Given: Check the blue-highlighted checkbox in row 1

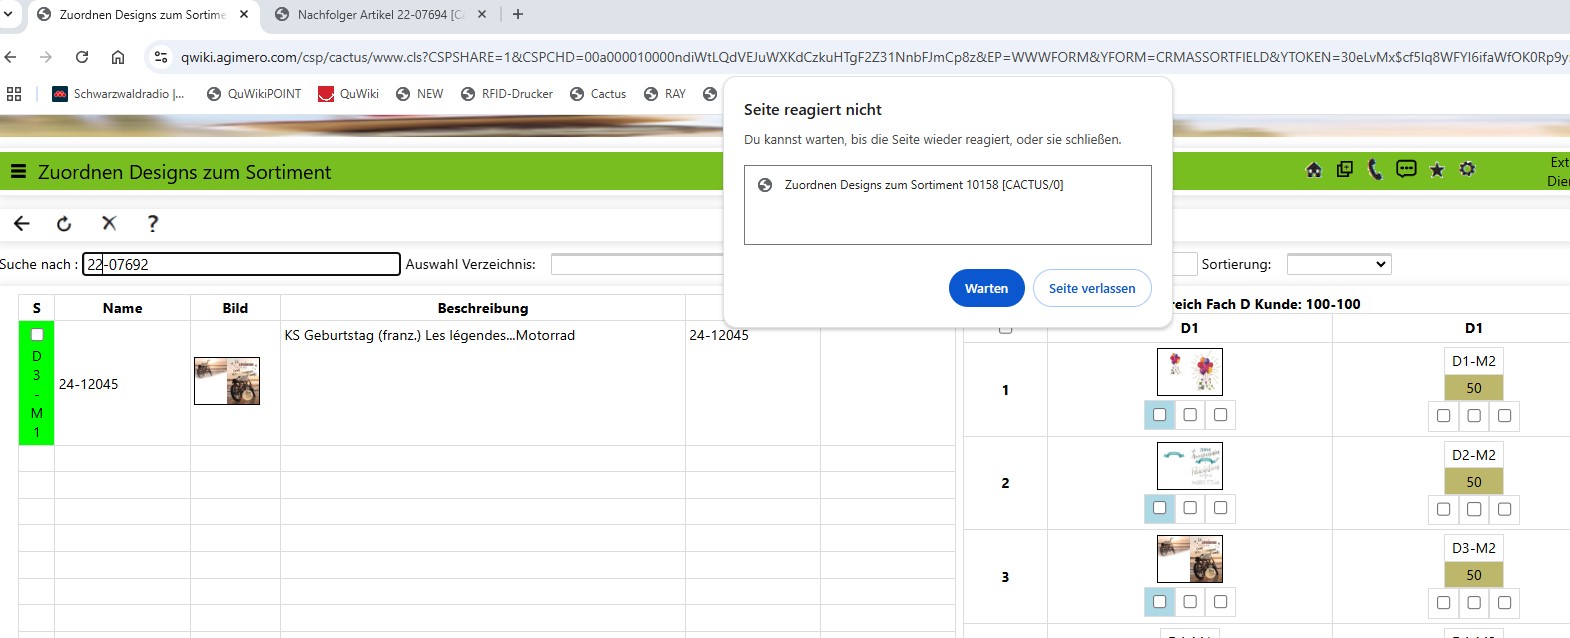Looking at the screenshot, I should (x=1159, y=414).
